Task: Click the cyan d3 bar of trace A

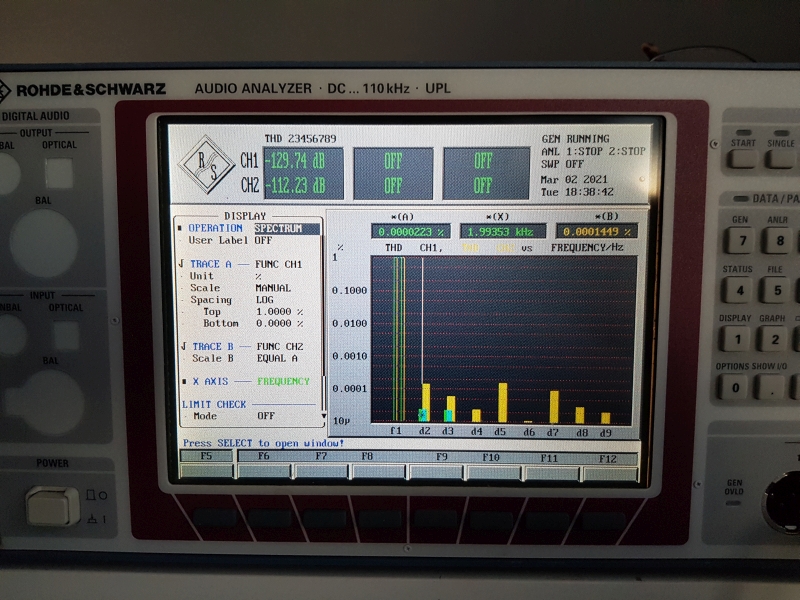Action: coord(448,415)
